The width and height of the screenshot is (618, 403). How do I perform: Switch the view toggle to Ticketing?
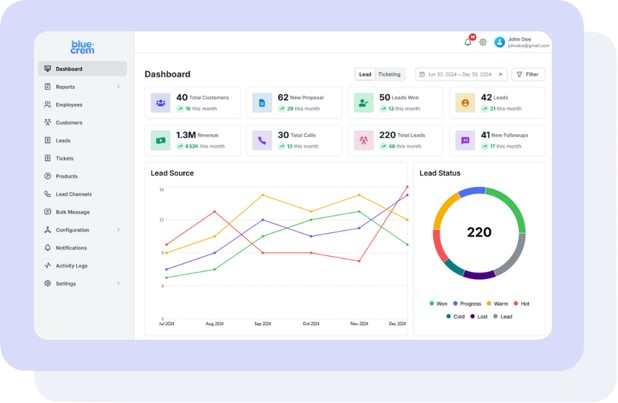click(389, 74)
